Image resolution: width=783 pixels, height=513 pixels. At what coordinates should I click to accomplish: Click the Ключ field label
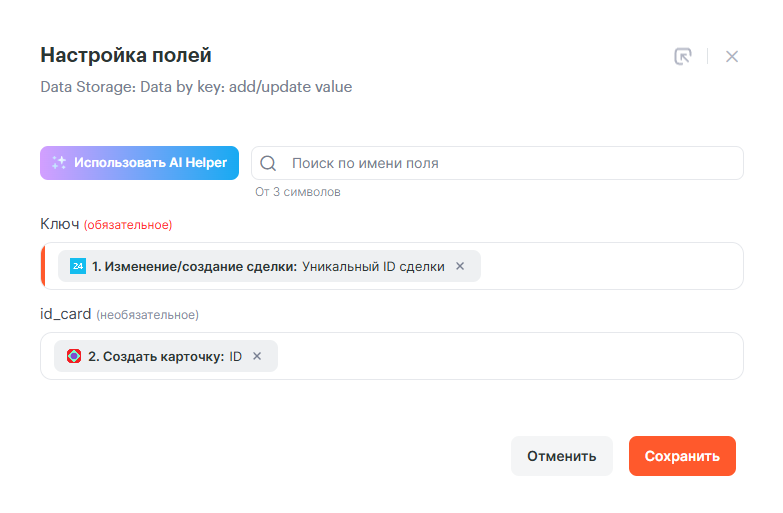pyautogui.click(x=59, y=224)
